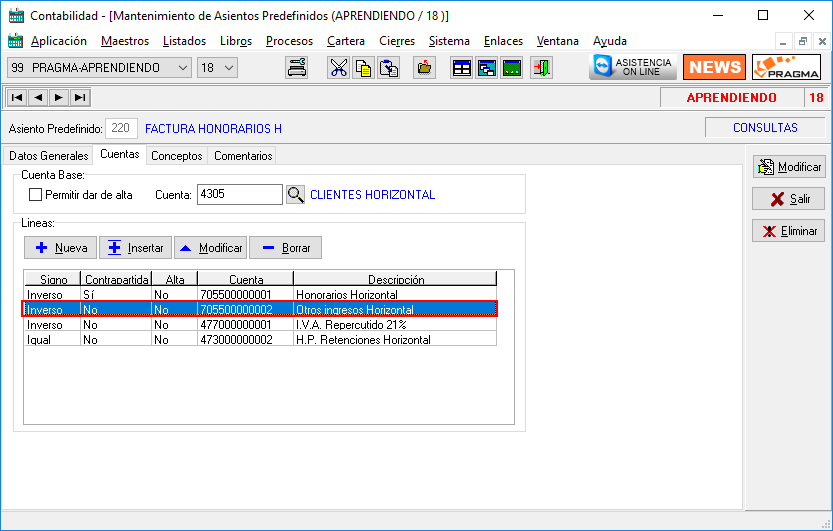Click the Cuenta input field 4305
The height and width of the screenshot is (531, 833).
(240, 194)
